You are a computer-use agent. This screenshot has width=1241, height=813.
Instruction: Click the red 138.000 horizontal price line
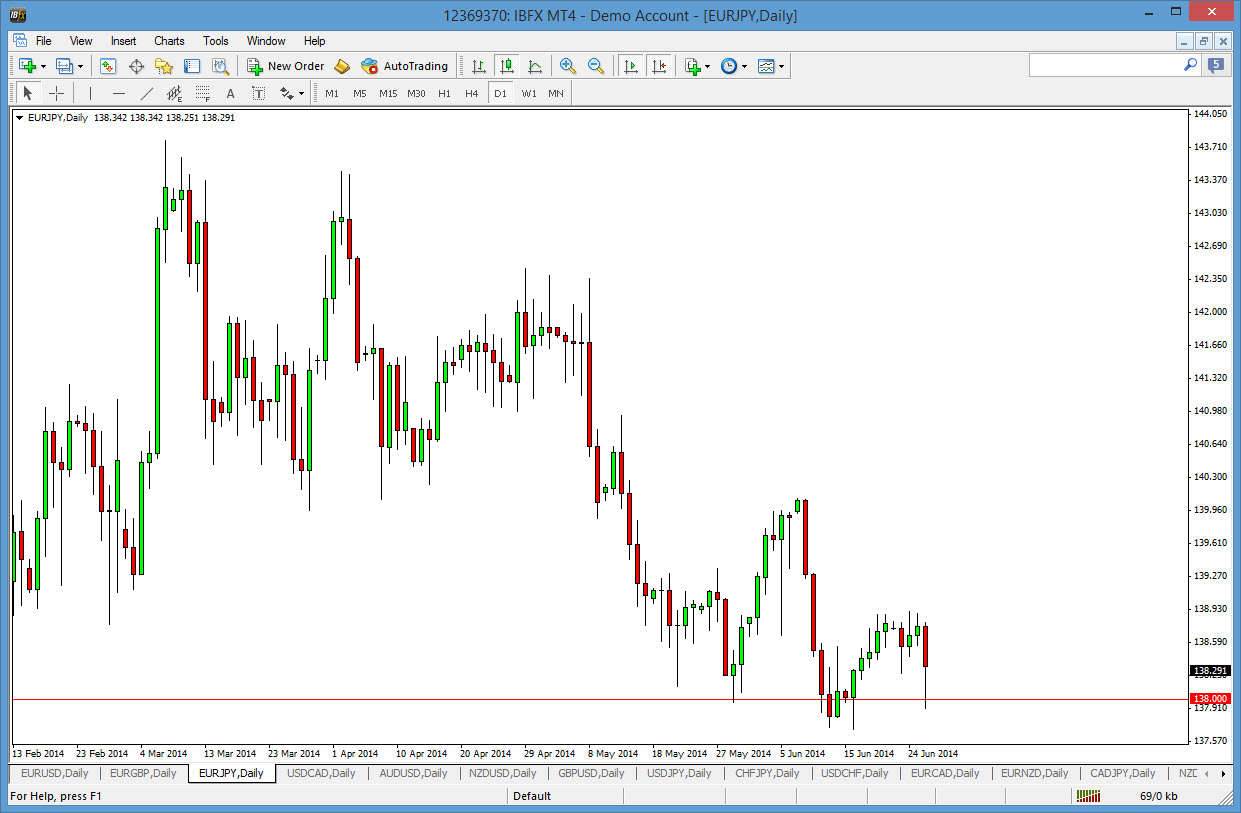500,699
